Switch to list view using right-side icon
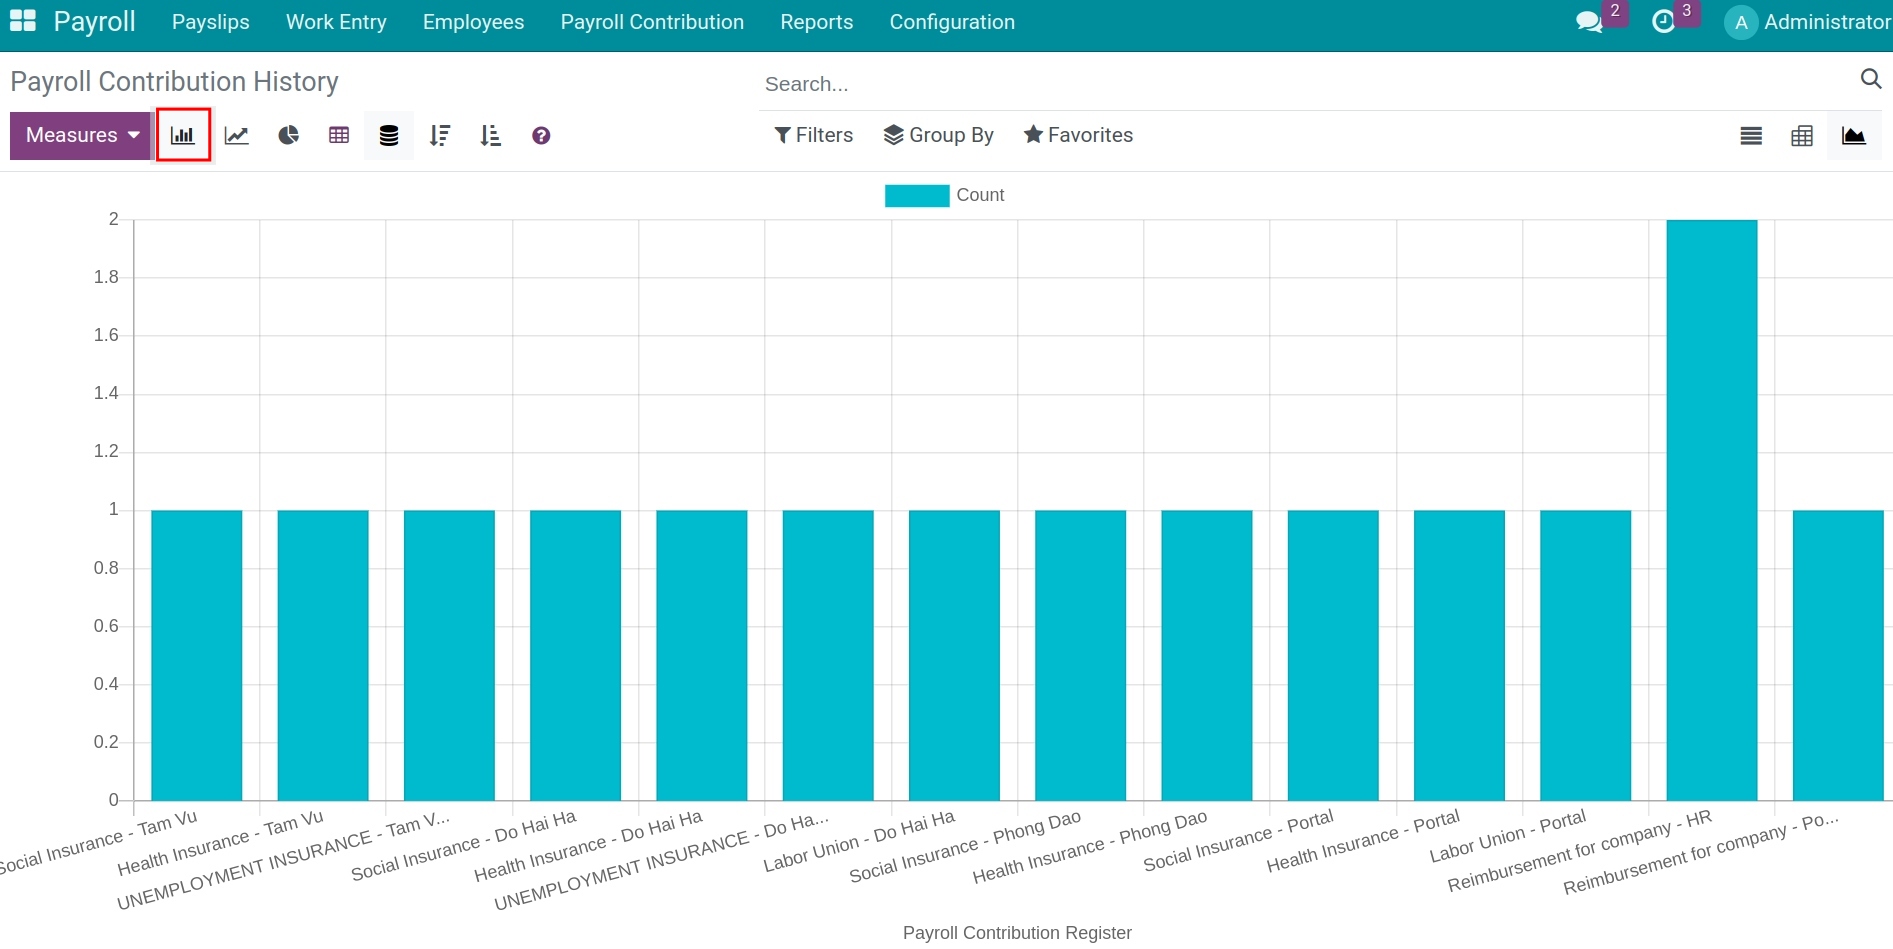1893x949 pixels. point(1751,135)
